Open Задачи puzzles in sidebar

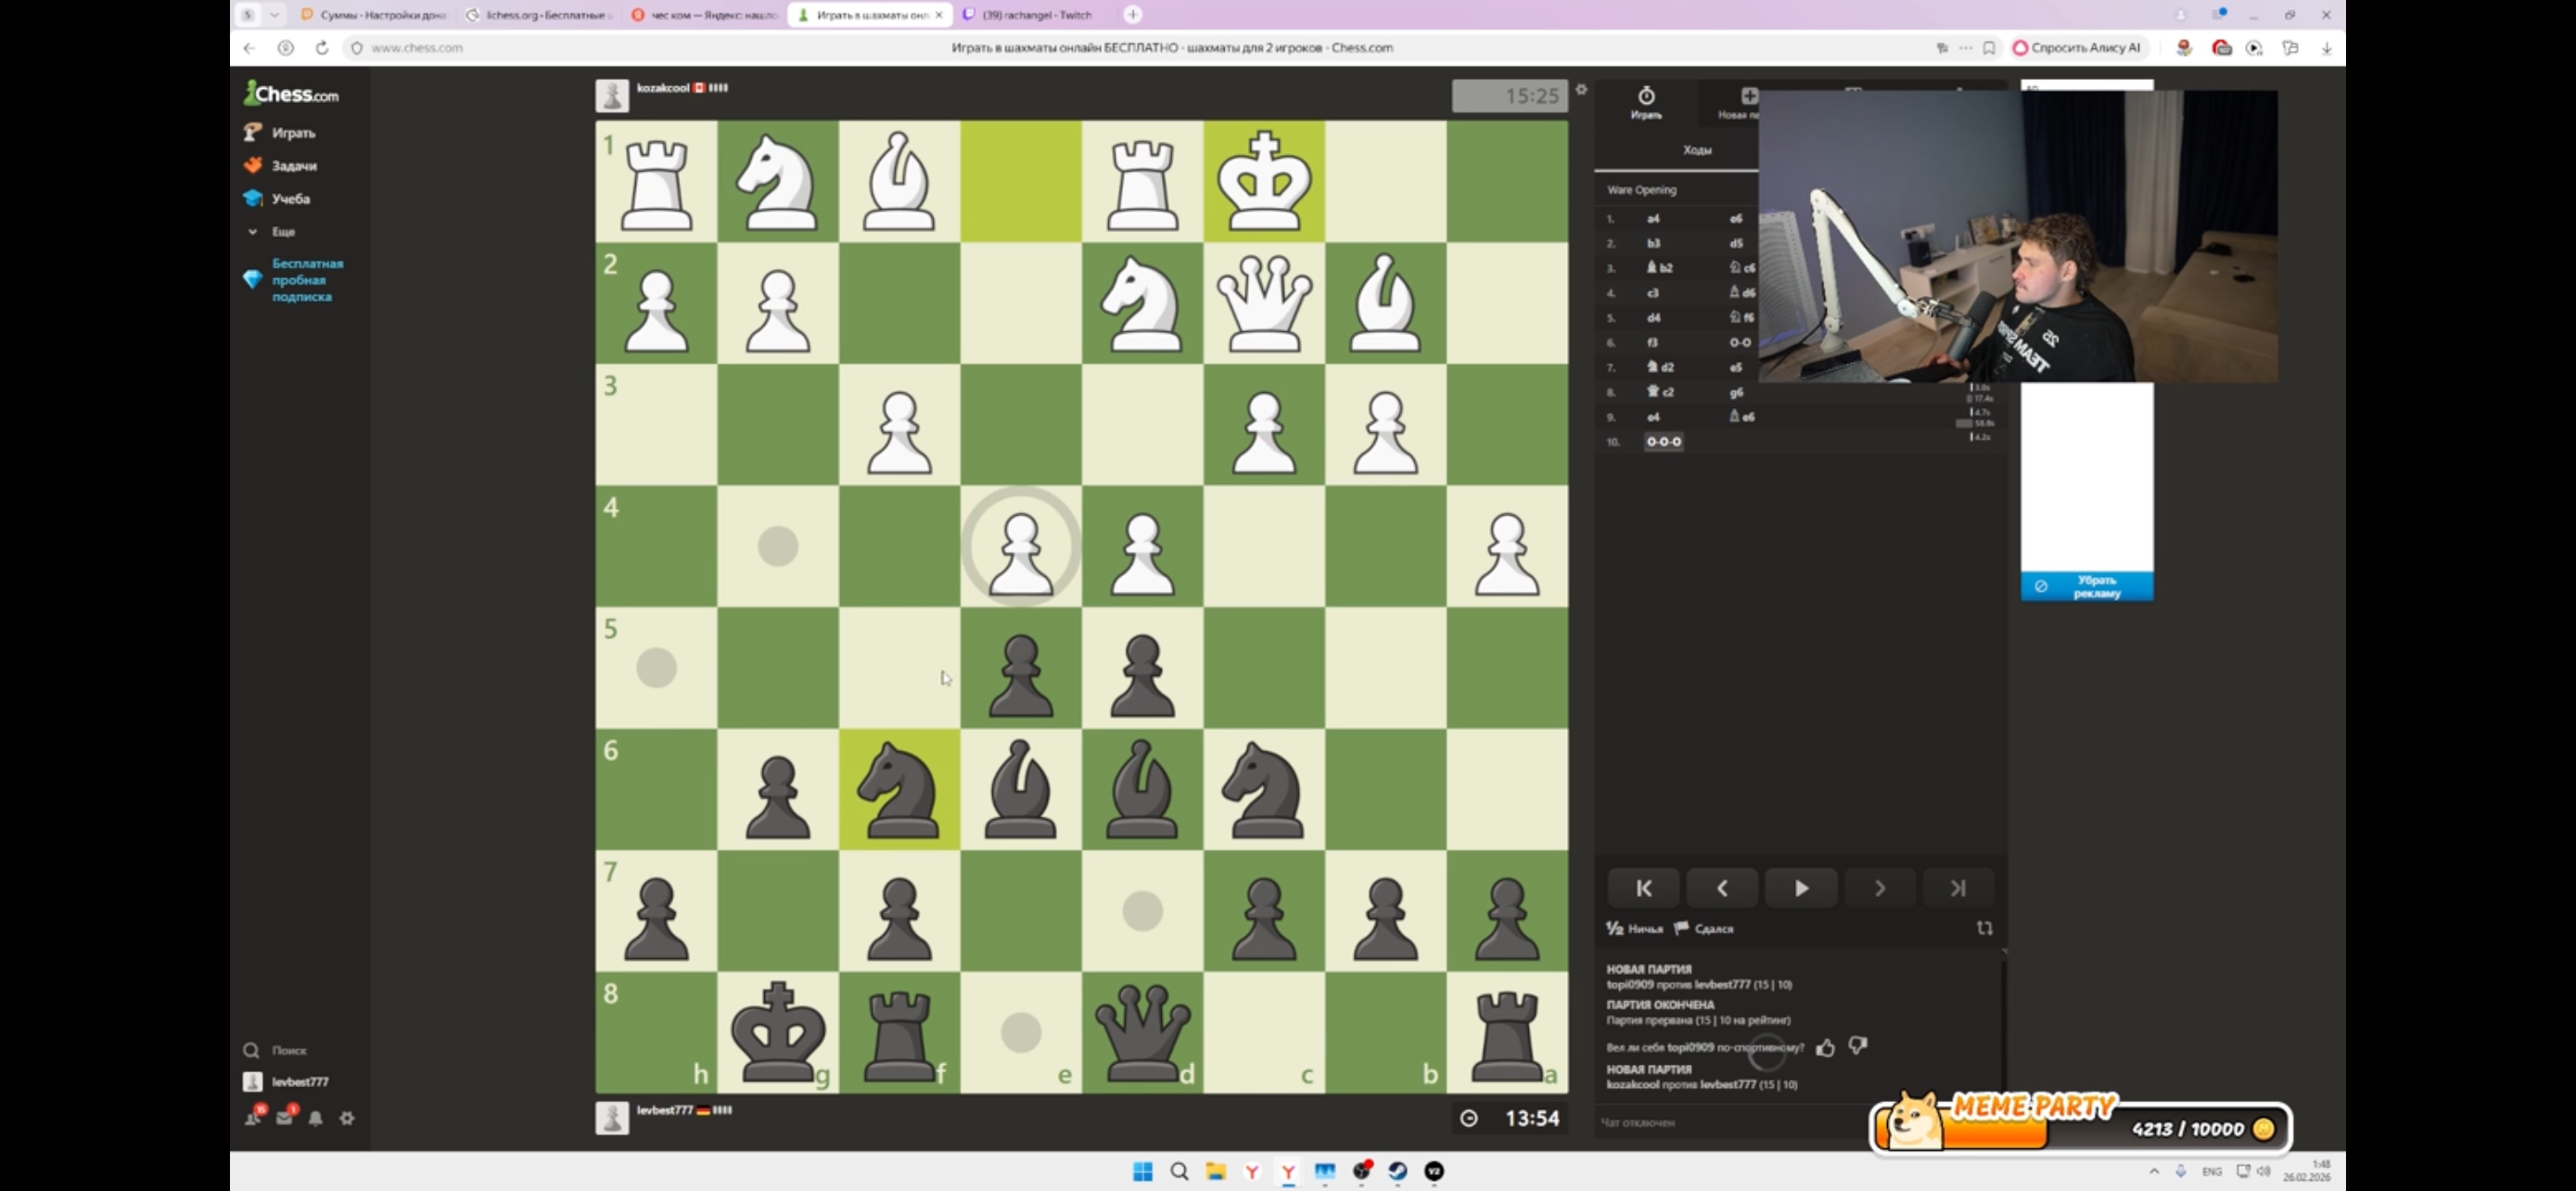click(293, 166)
